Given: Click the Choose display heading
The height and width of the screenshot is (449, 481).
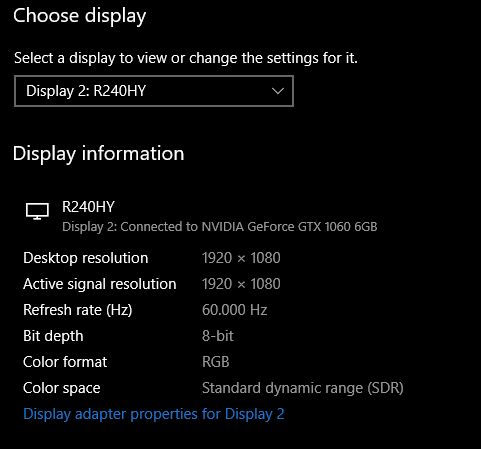Looking at the screenshot, I should click(80, 16).
